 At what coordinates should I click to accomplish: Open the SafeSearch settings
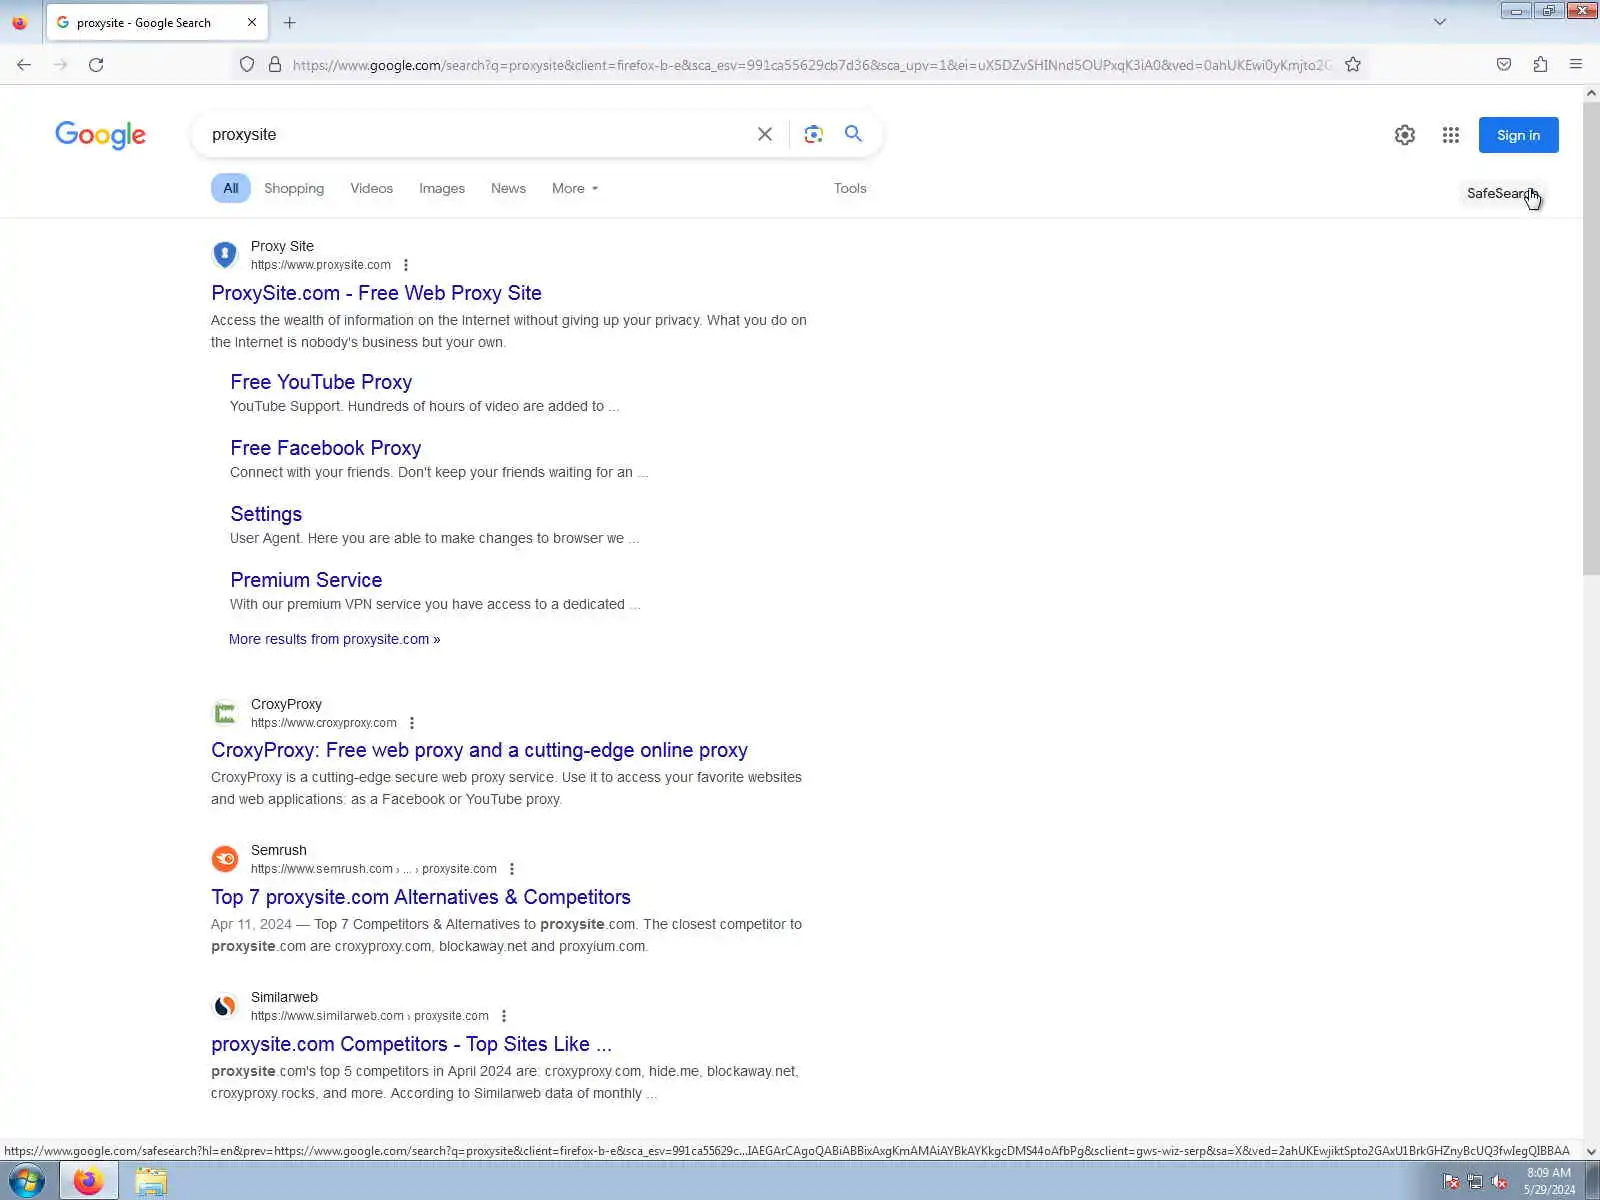[x=1502, y=193]
